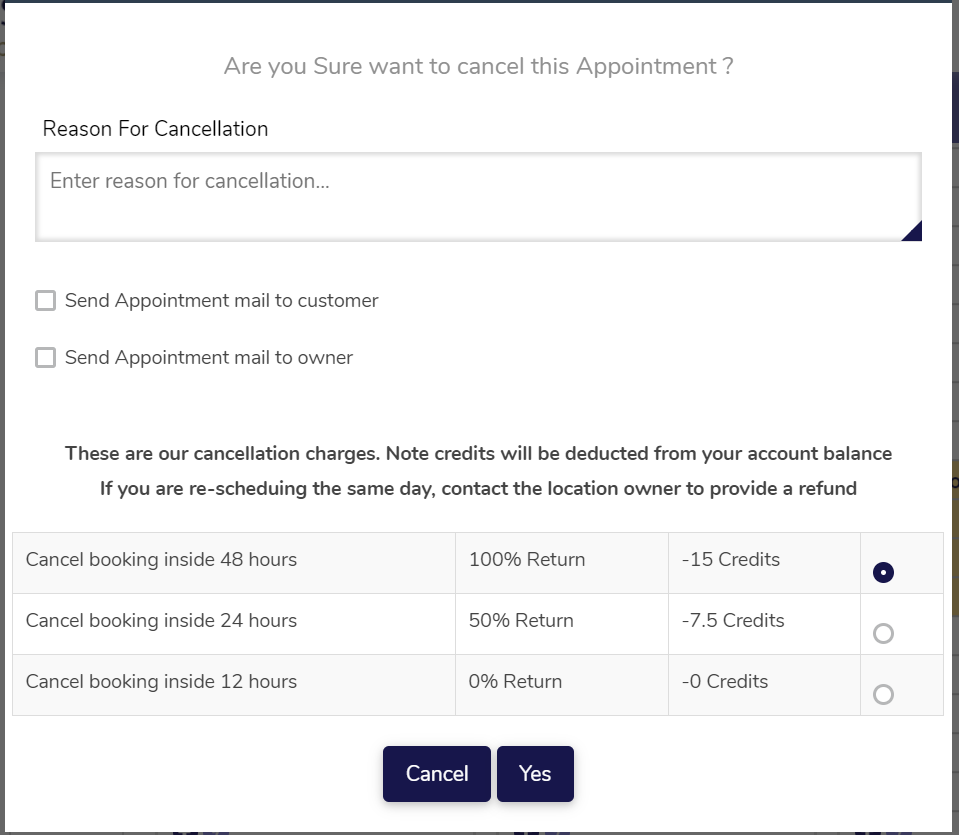Click the reason for cancellation text area

pyautogui.click(x=478, y=197)
